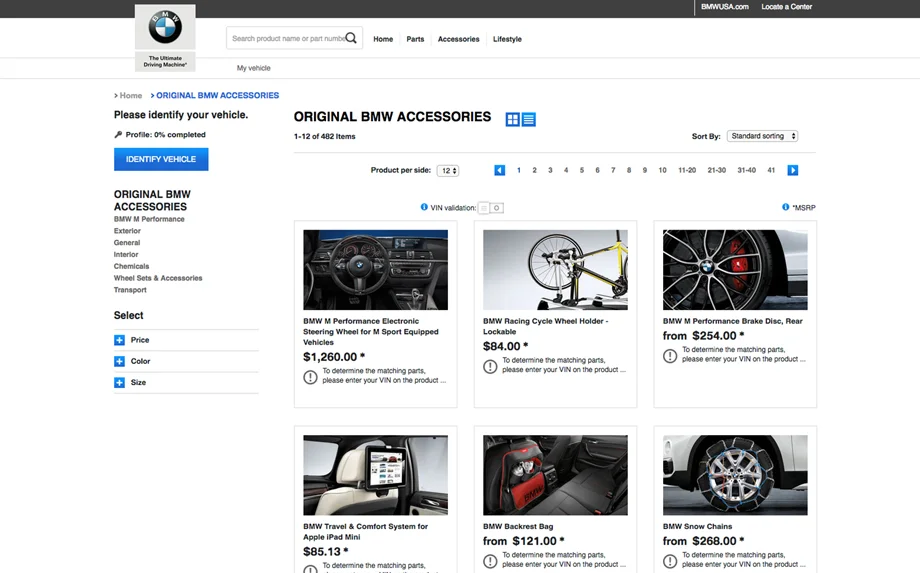
Task: Open the Product per side dropdown
Action: point(448,171)
